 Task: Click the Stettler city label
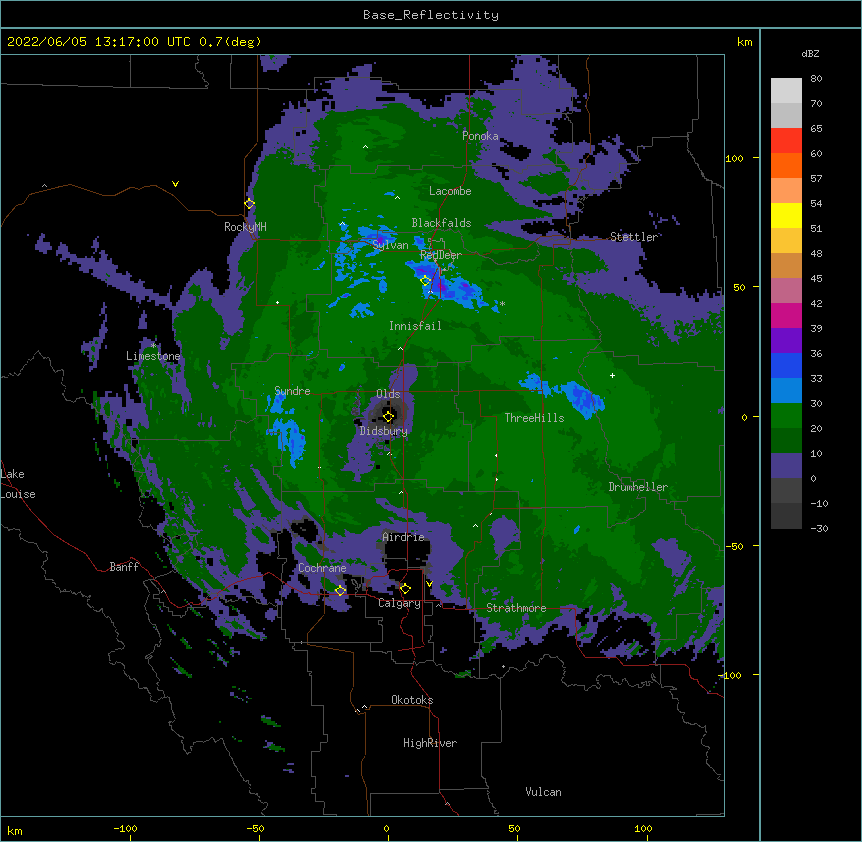(634, 237)
